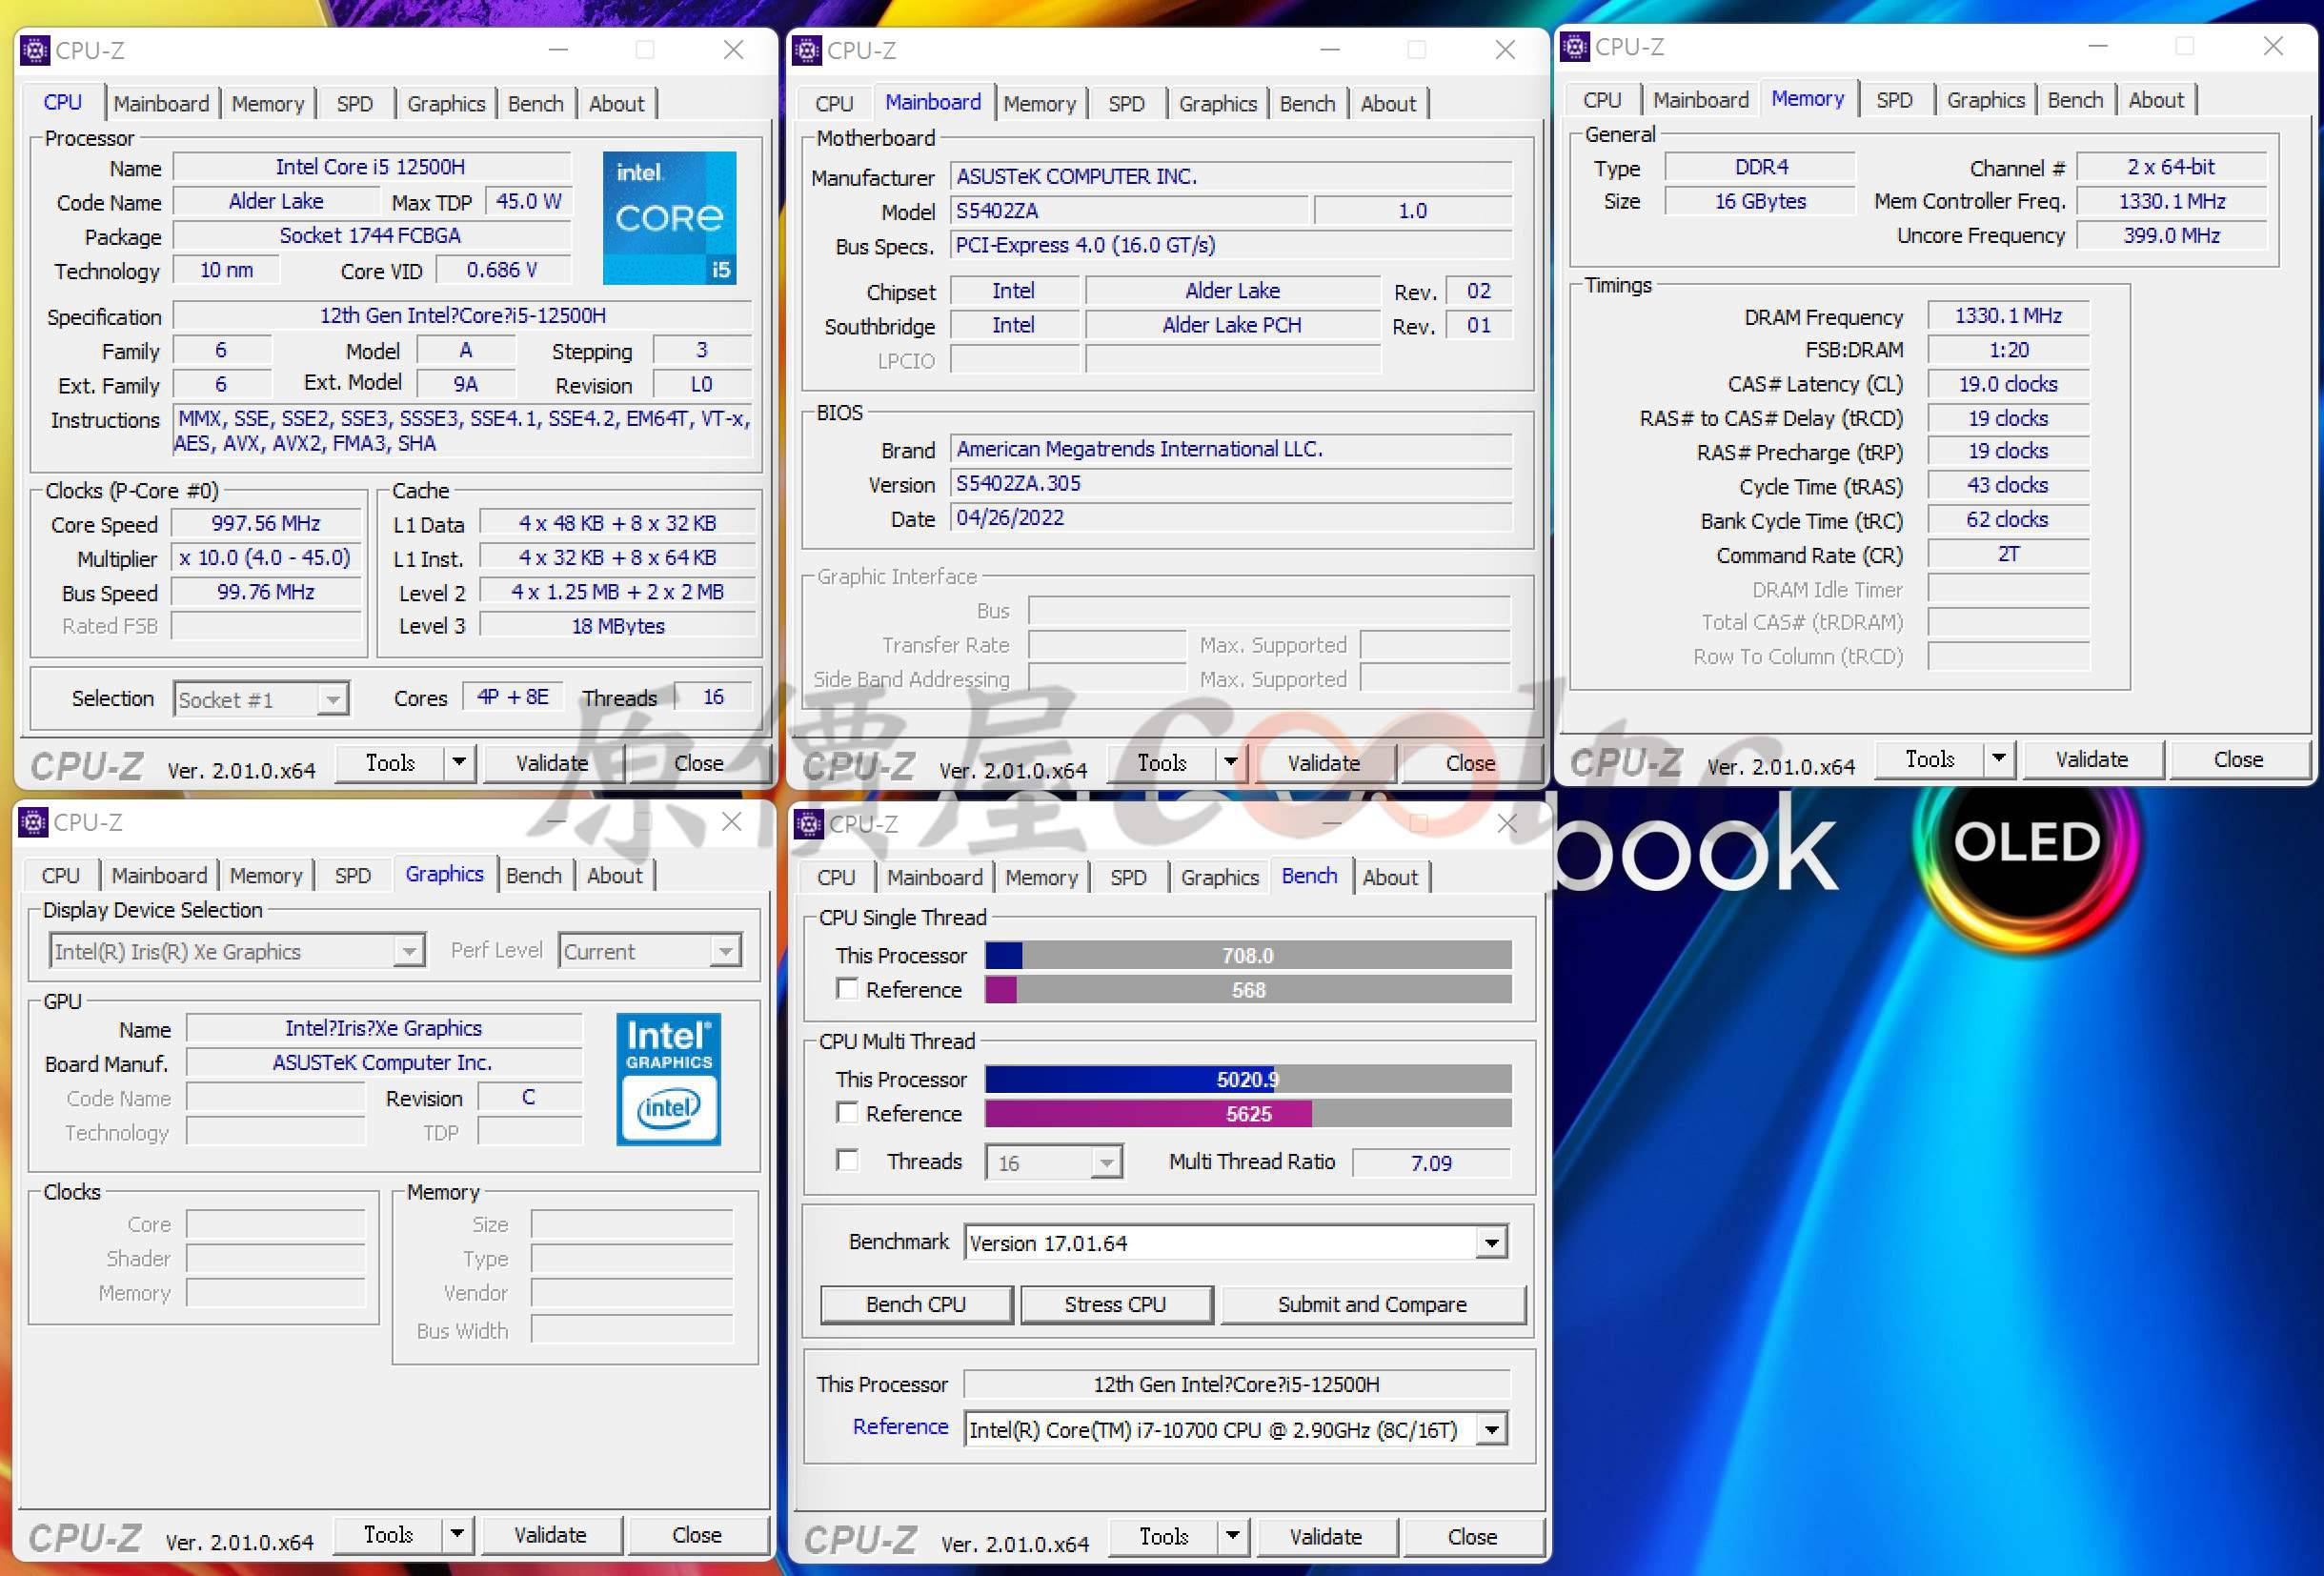Image resolution: width=2324 pixels, height=1576 pixels.
Task: Minimize the CPU tab window
Action: (558, 50)
